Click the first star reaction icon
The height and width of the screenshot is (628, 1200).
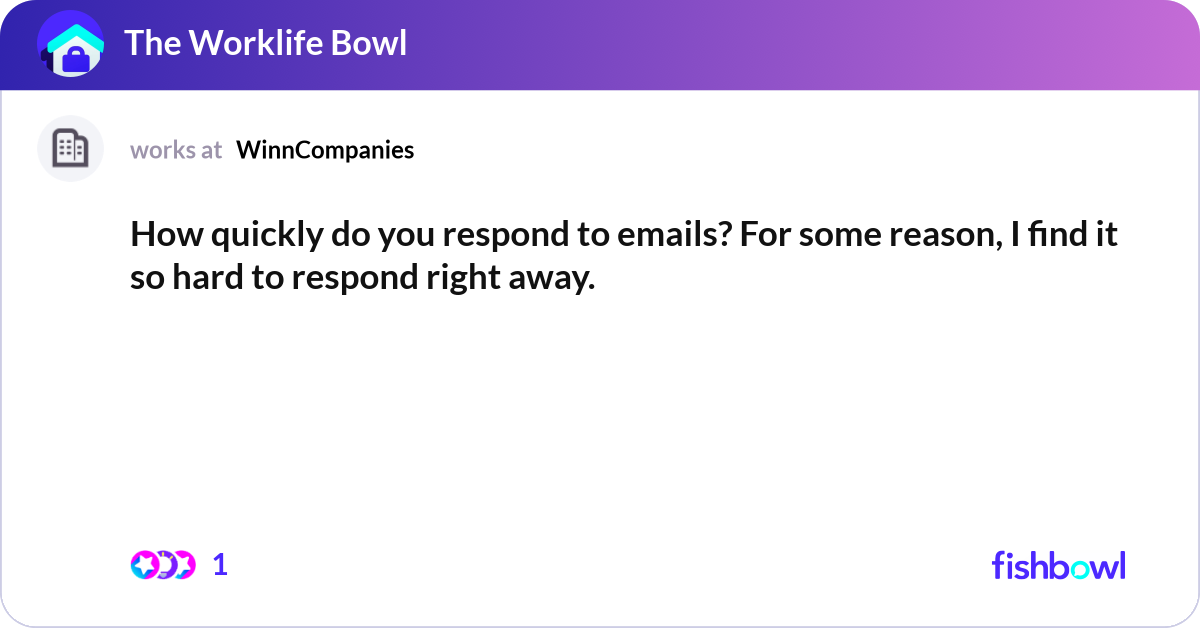click(x=144, y=564)
